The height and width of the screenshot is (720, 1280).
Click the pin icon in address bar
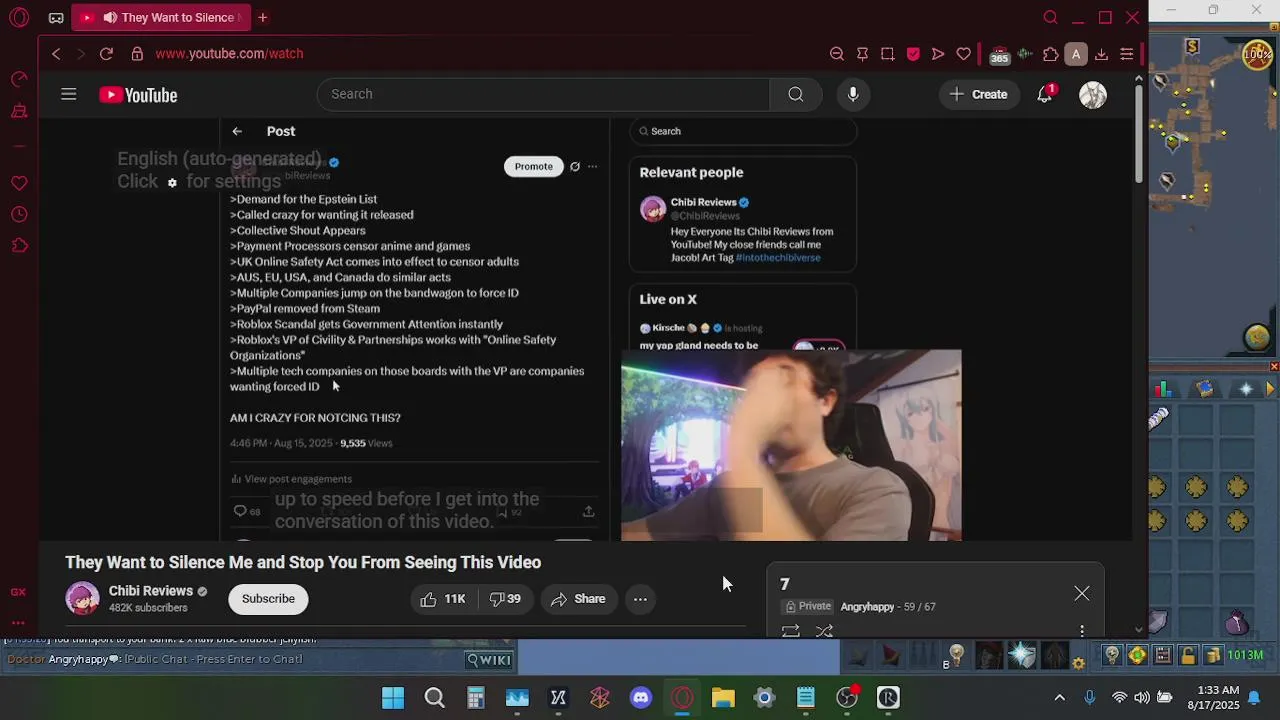pyautogui.click(x=862, y=54)
